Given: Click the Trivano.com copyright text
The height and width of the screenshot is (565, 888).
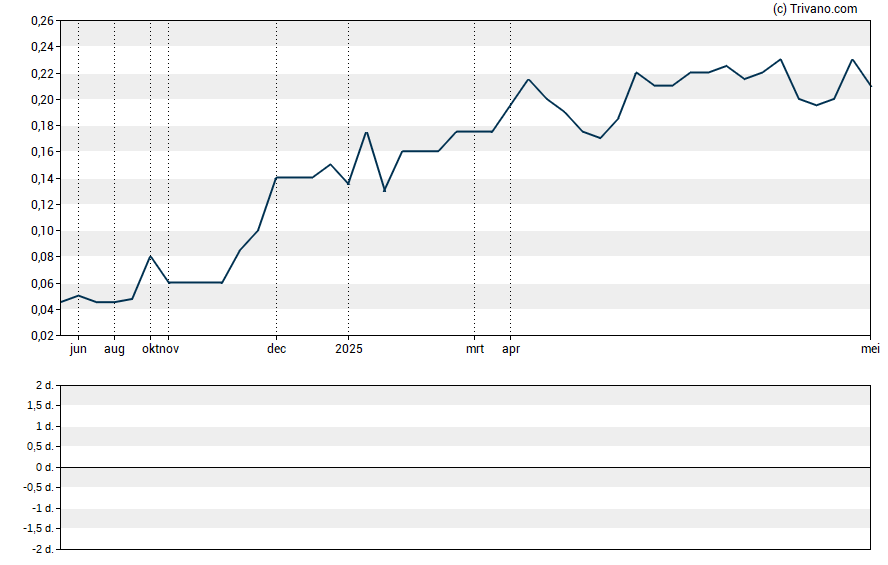Looking at the screenshot, I should point(816,8).
